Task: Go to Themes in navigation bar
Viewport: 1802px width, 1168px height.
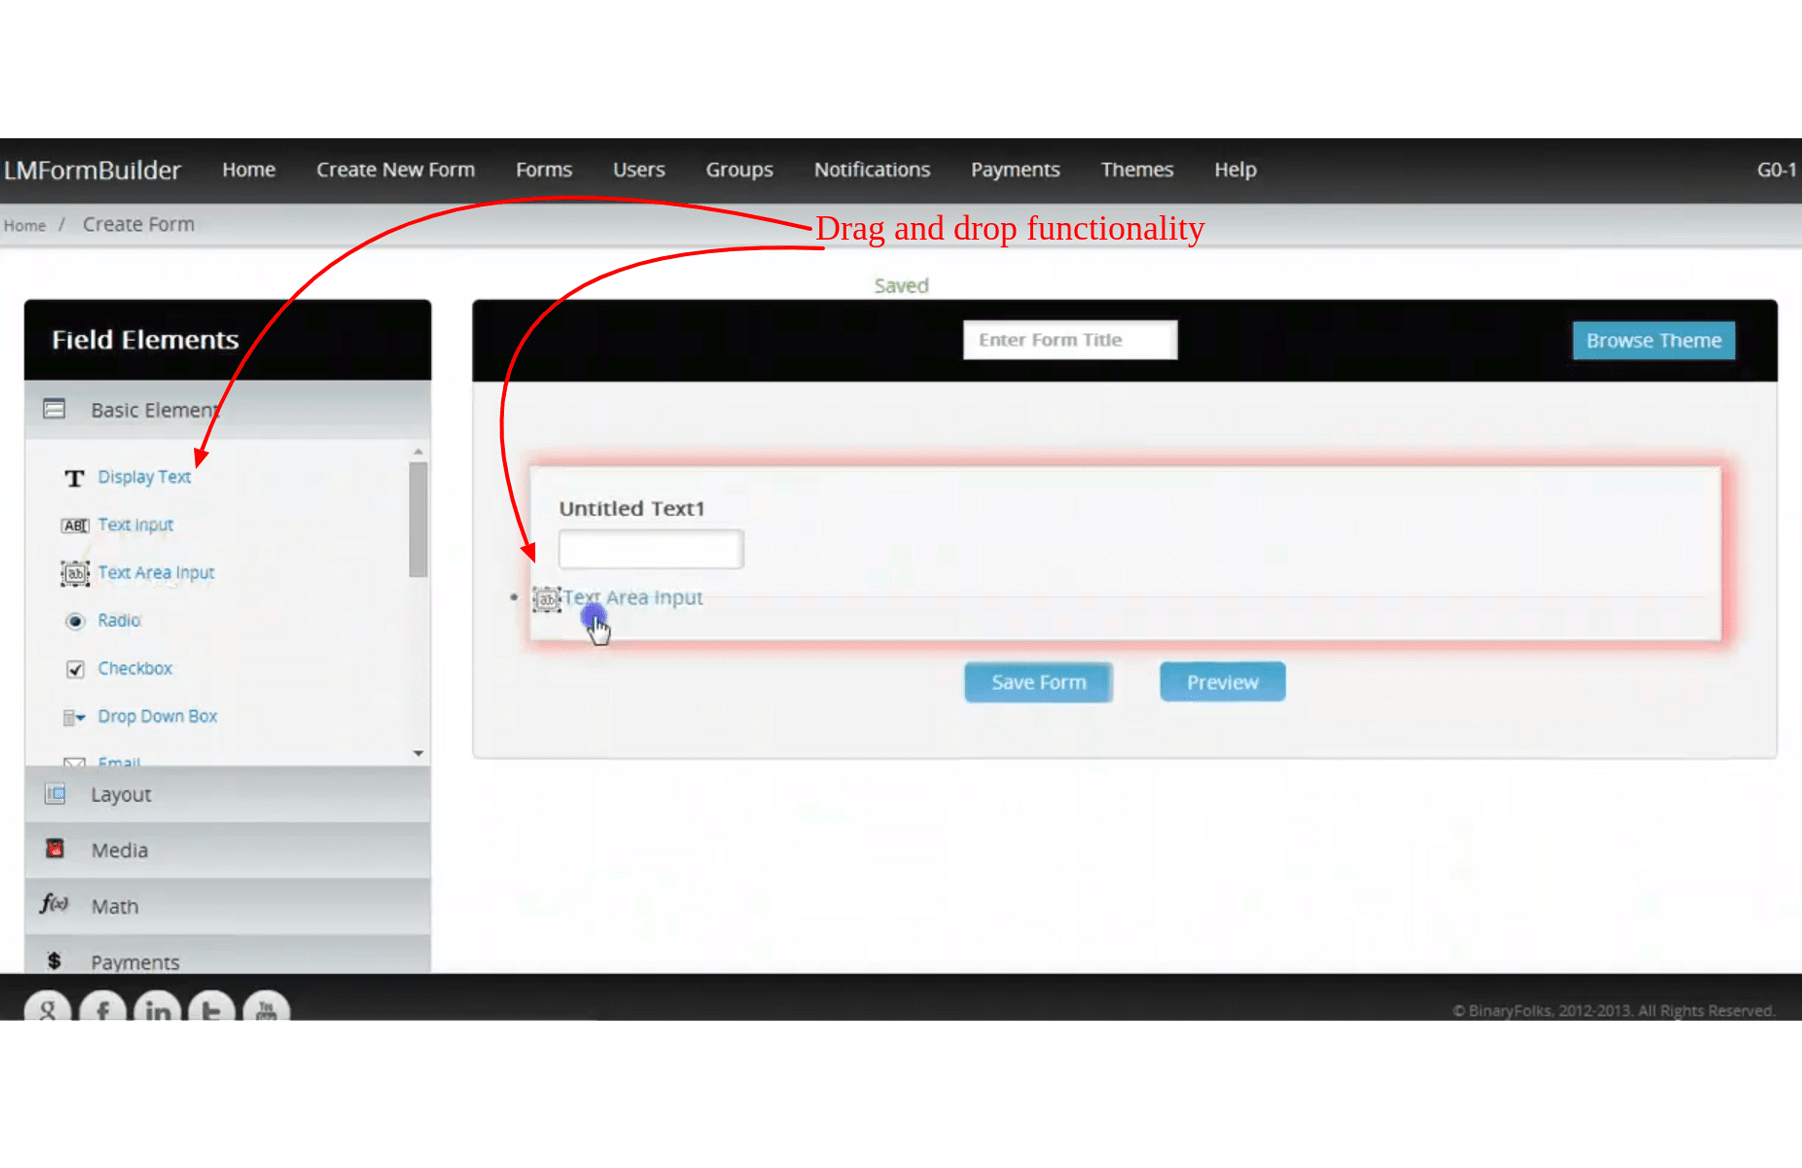Action: [1136, 170]
